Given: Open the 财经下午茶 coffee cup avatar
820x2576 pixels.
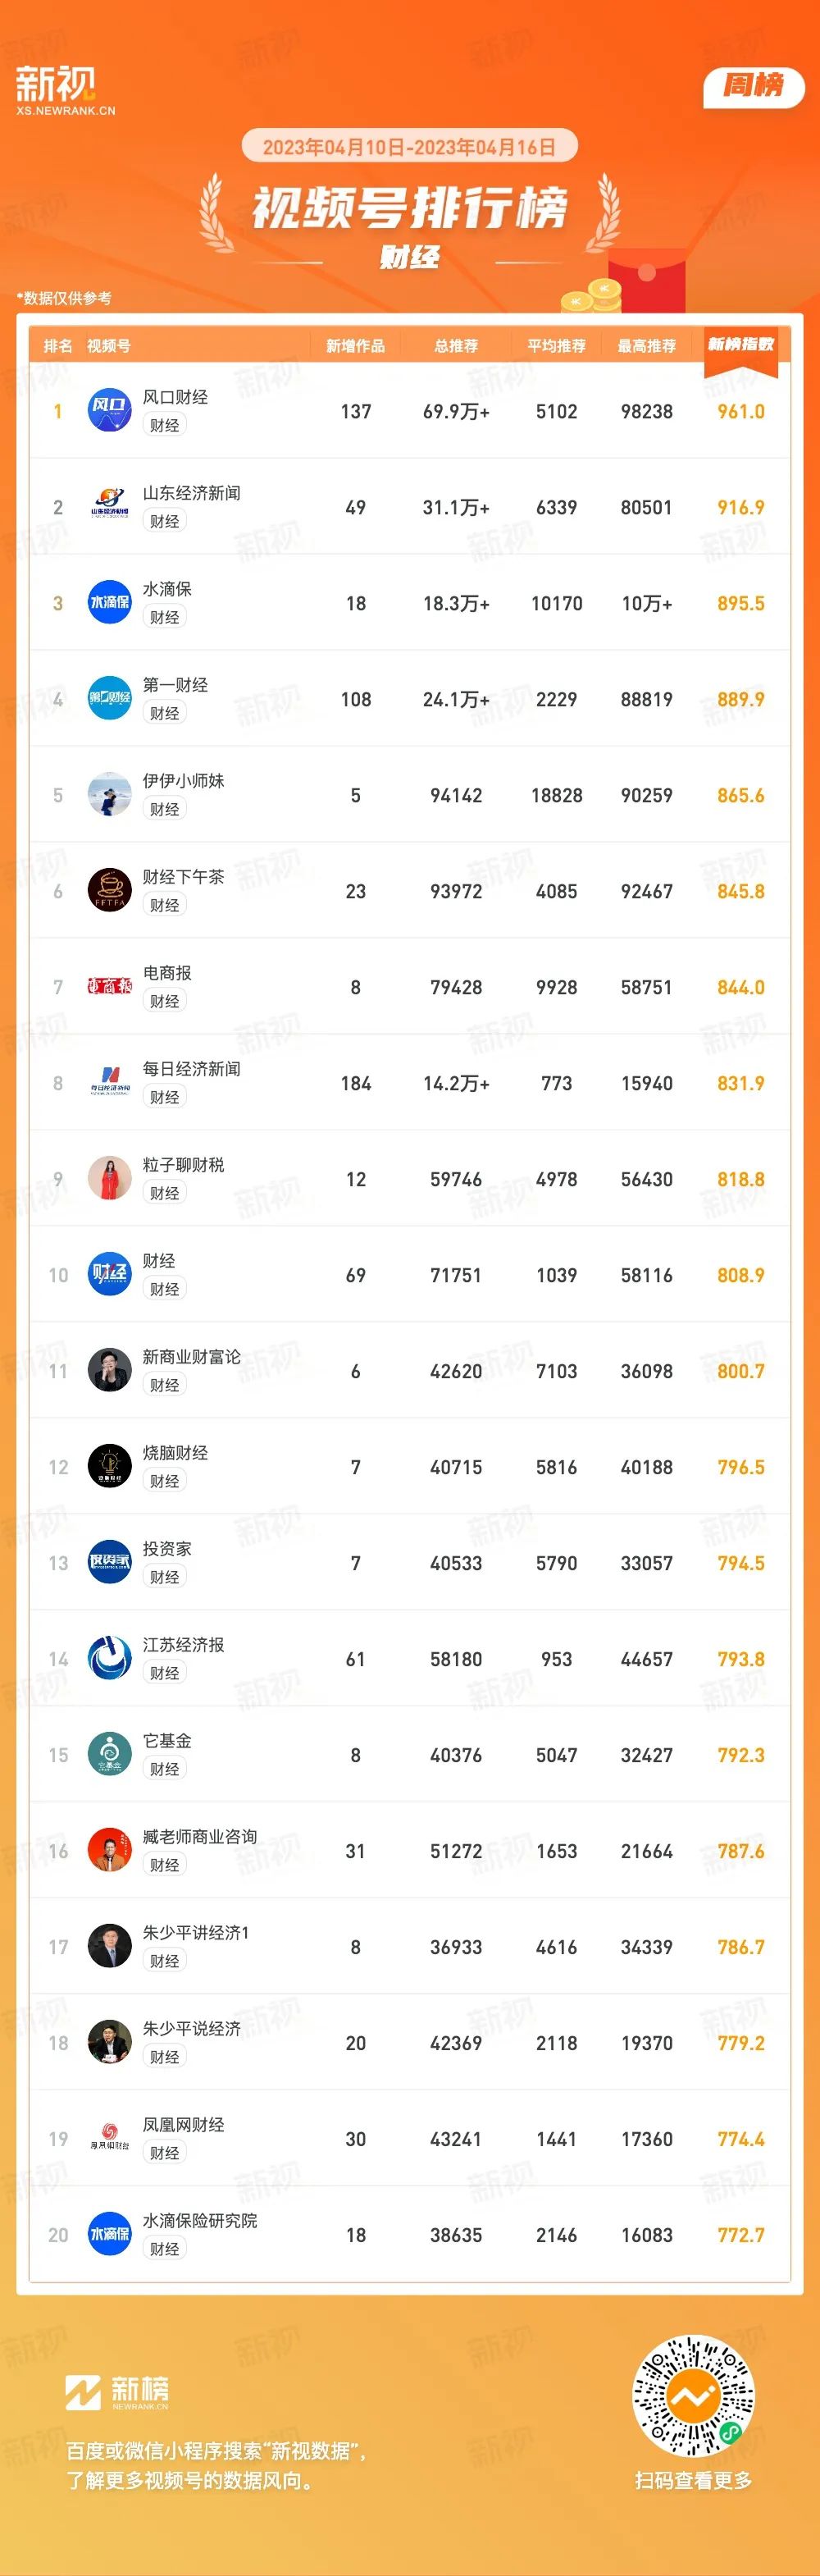Looking at the screenshot, I should click(110, 891).
